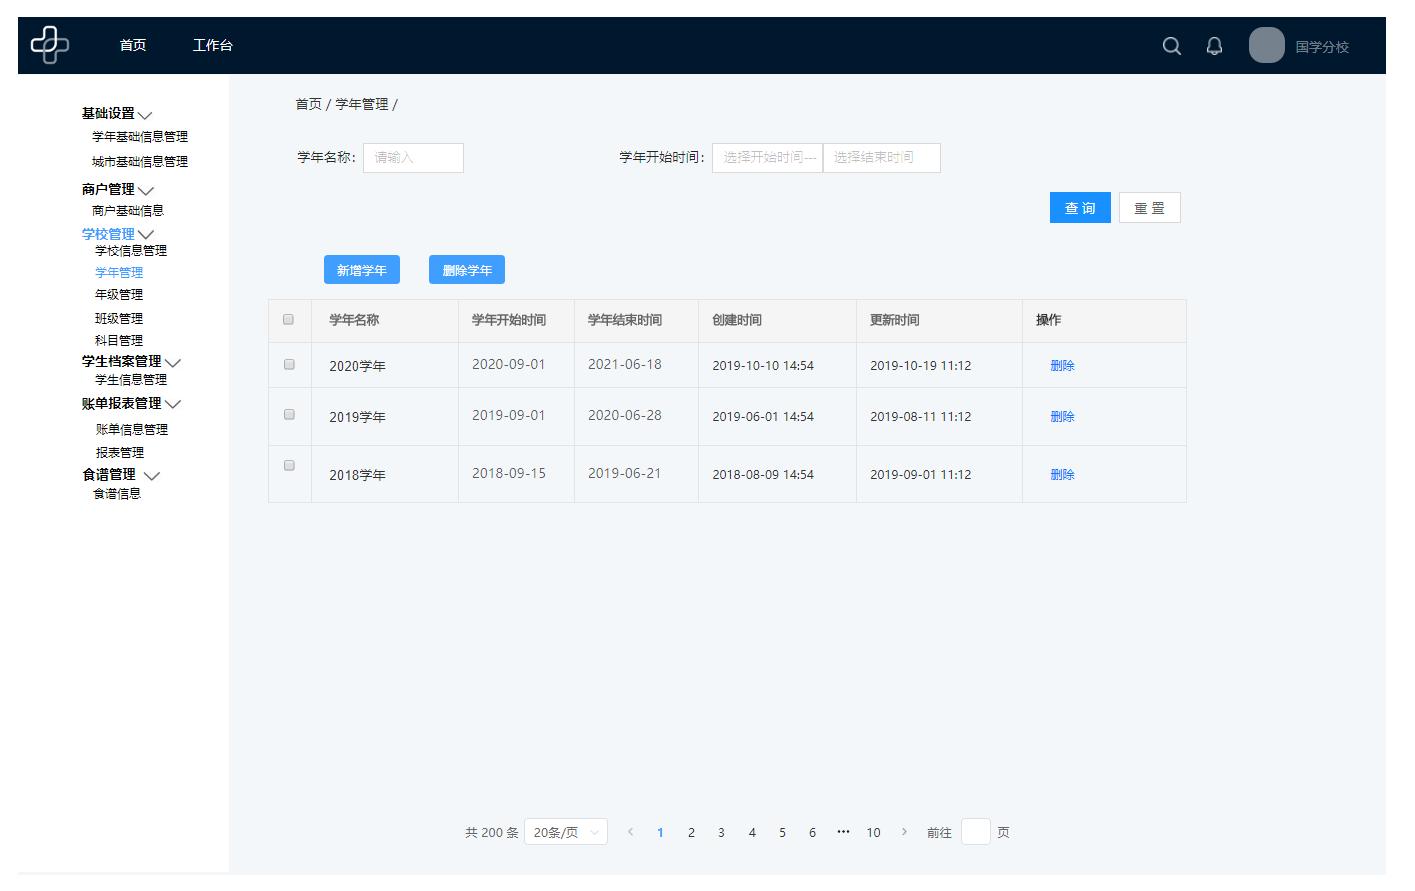Click 删除 link for 2019学年
The image size is (1415, 891).
[1062, 417]
